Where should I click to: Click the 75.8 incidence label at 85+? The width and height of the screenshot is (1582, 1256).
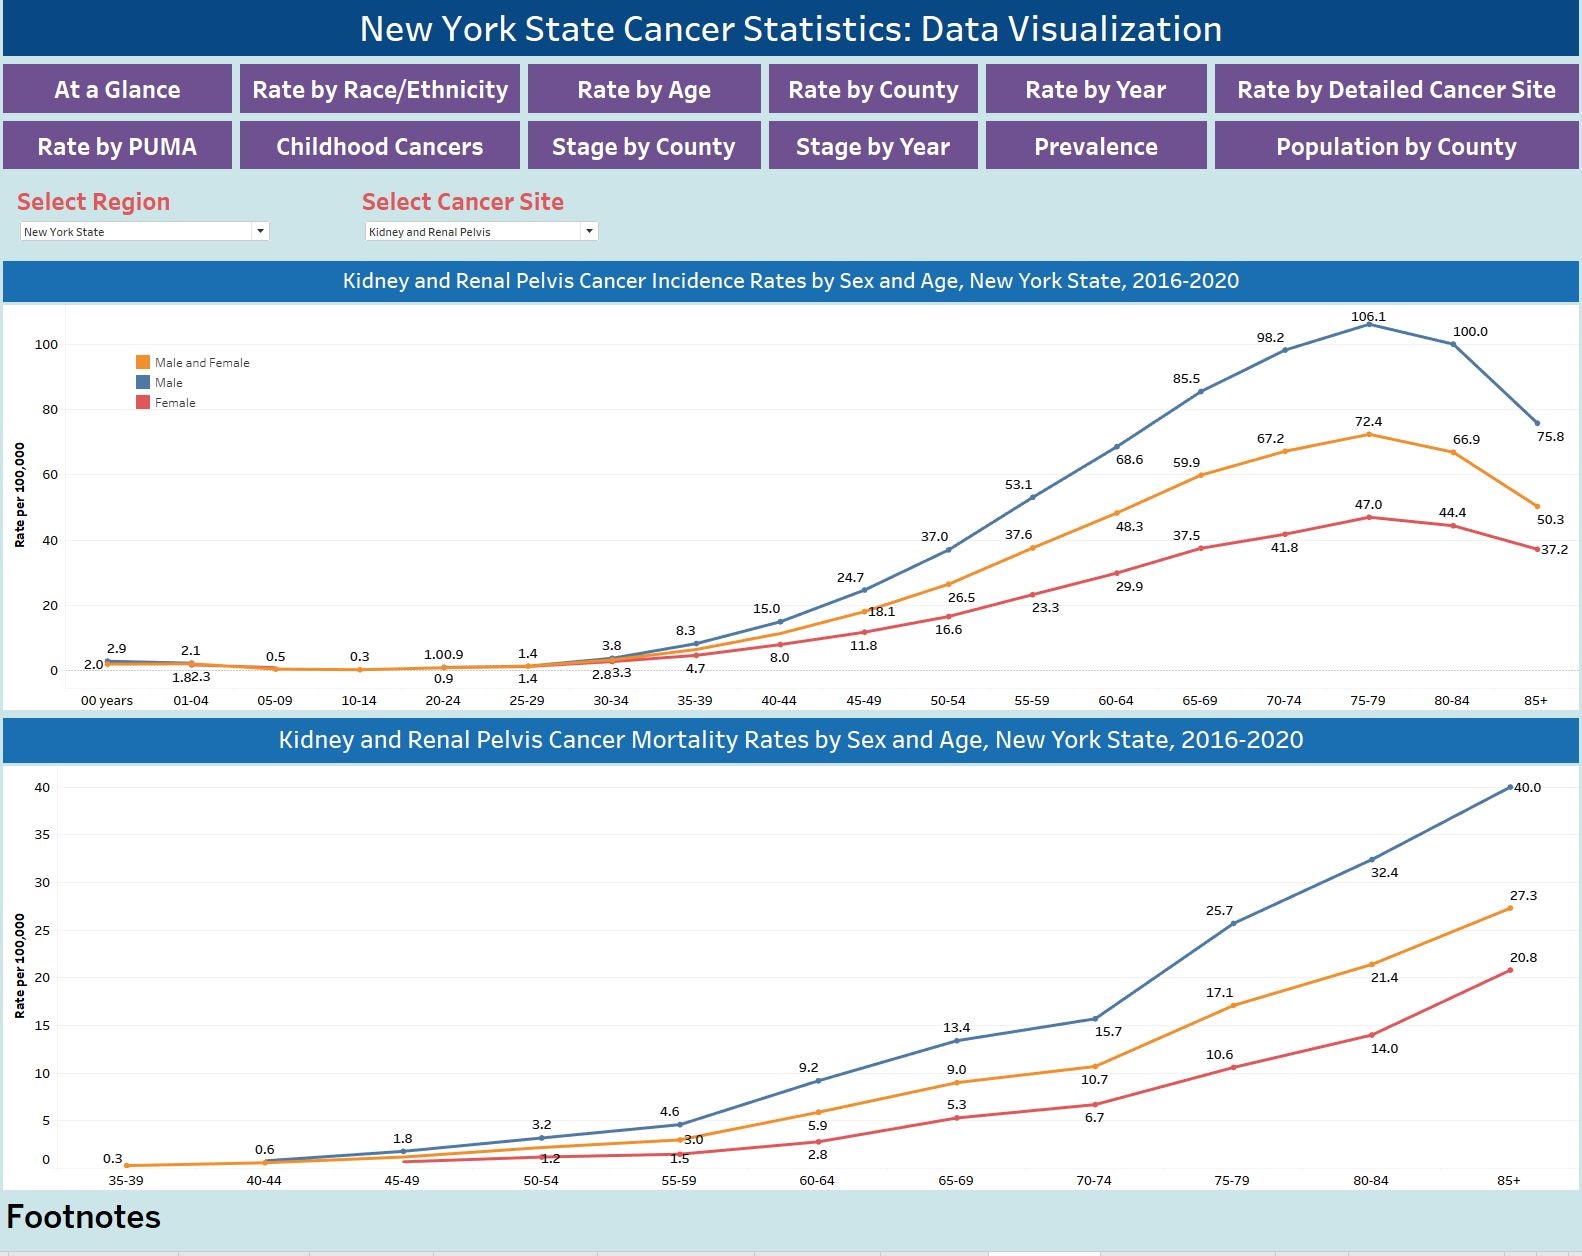tap(1550, 436)
